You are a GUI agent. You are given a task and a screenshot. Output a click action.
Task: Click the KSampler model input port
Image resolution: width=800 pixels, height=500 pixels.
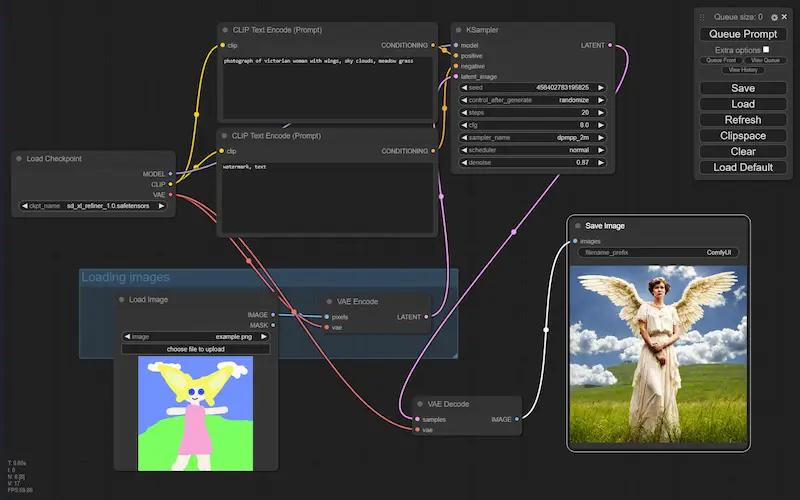pos(456,45)
